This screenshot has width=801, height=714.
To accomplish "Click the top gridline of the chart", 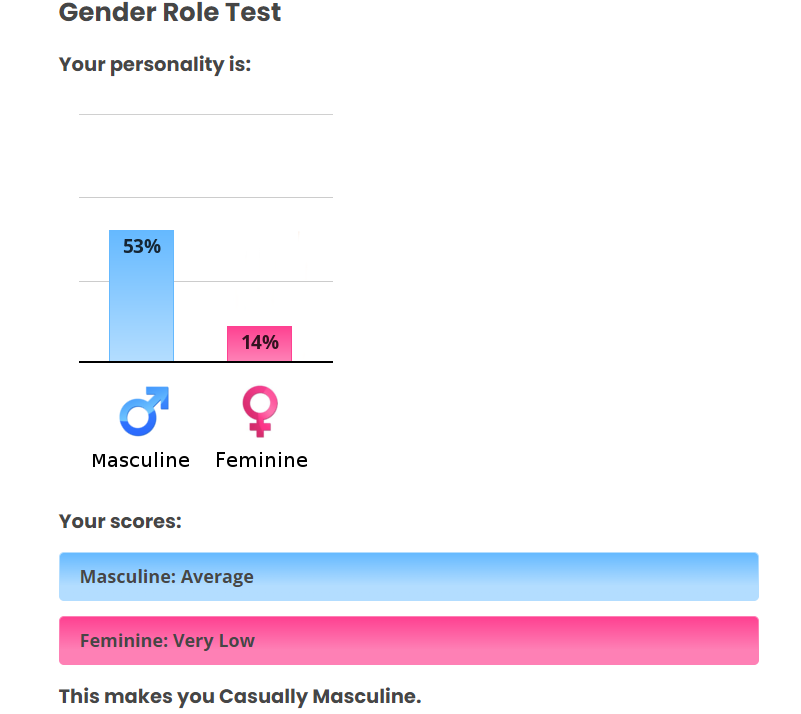I will pos(205,115).
